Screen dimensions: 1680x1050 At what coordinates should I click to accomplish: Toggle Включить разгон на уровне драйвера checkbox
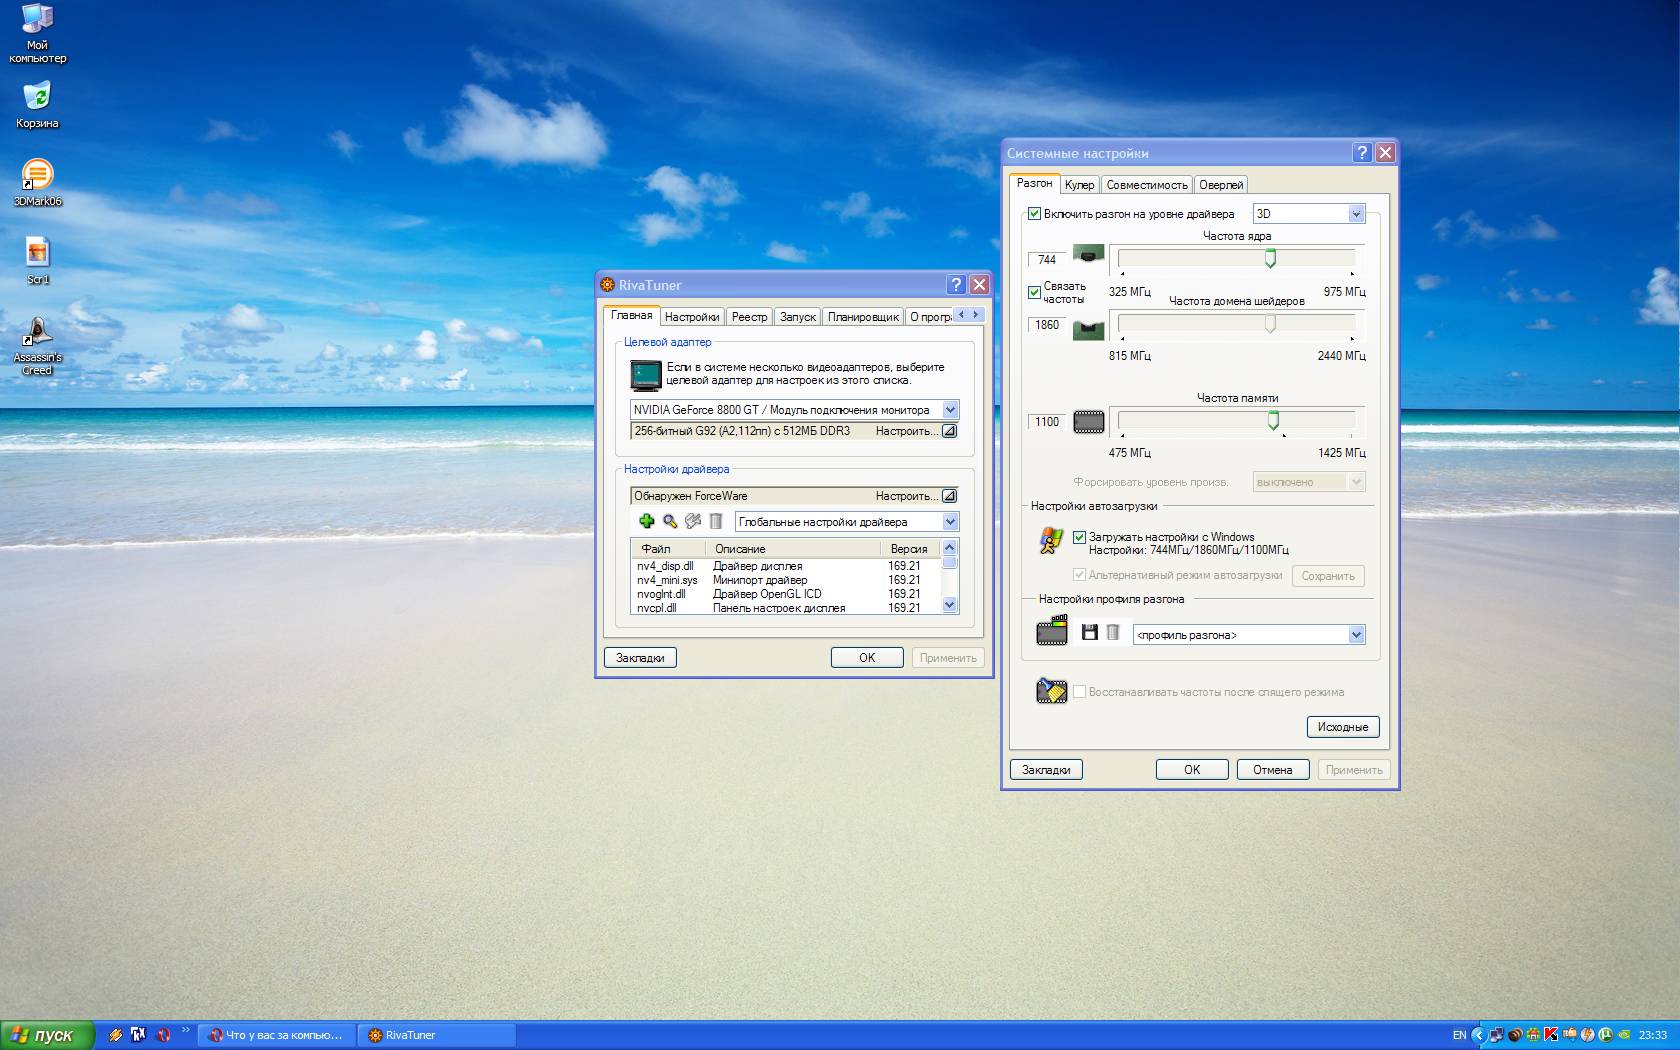tap(1035, 213)
